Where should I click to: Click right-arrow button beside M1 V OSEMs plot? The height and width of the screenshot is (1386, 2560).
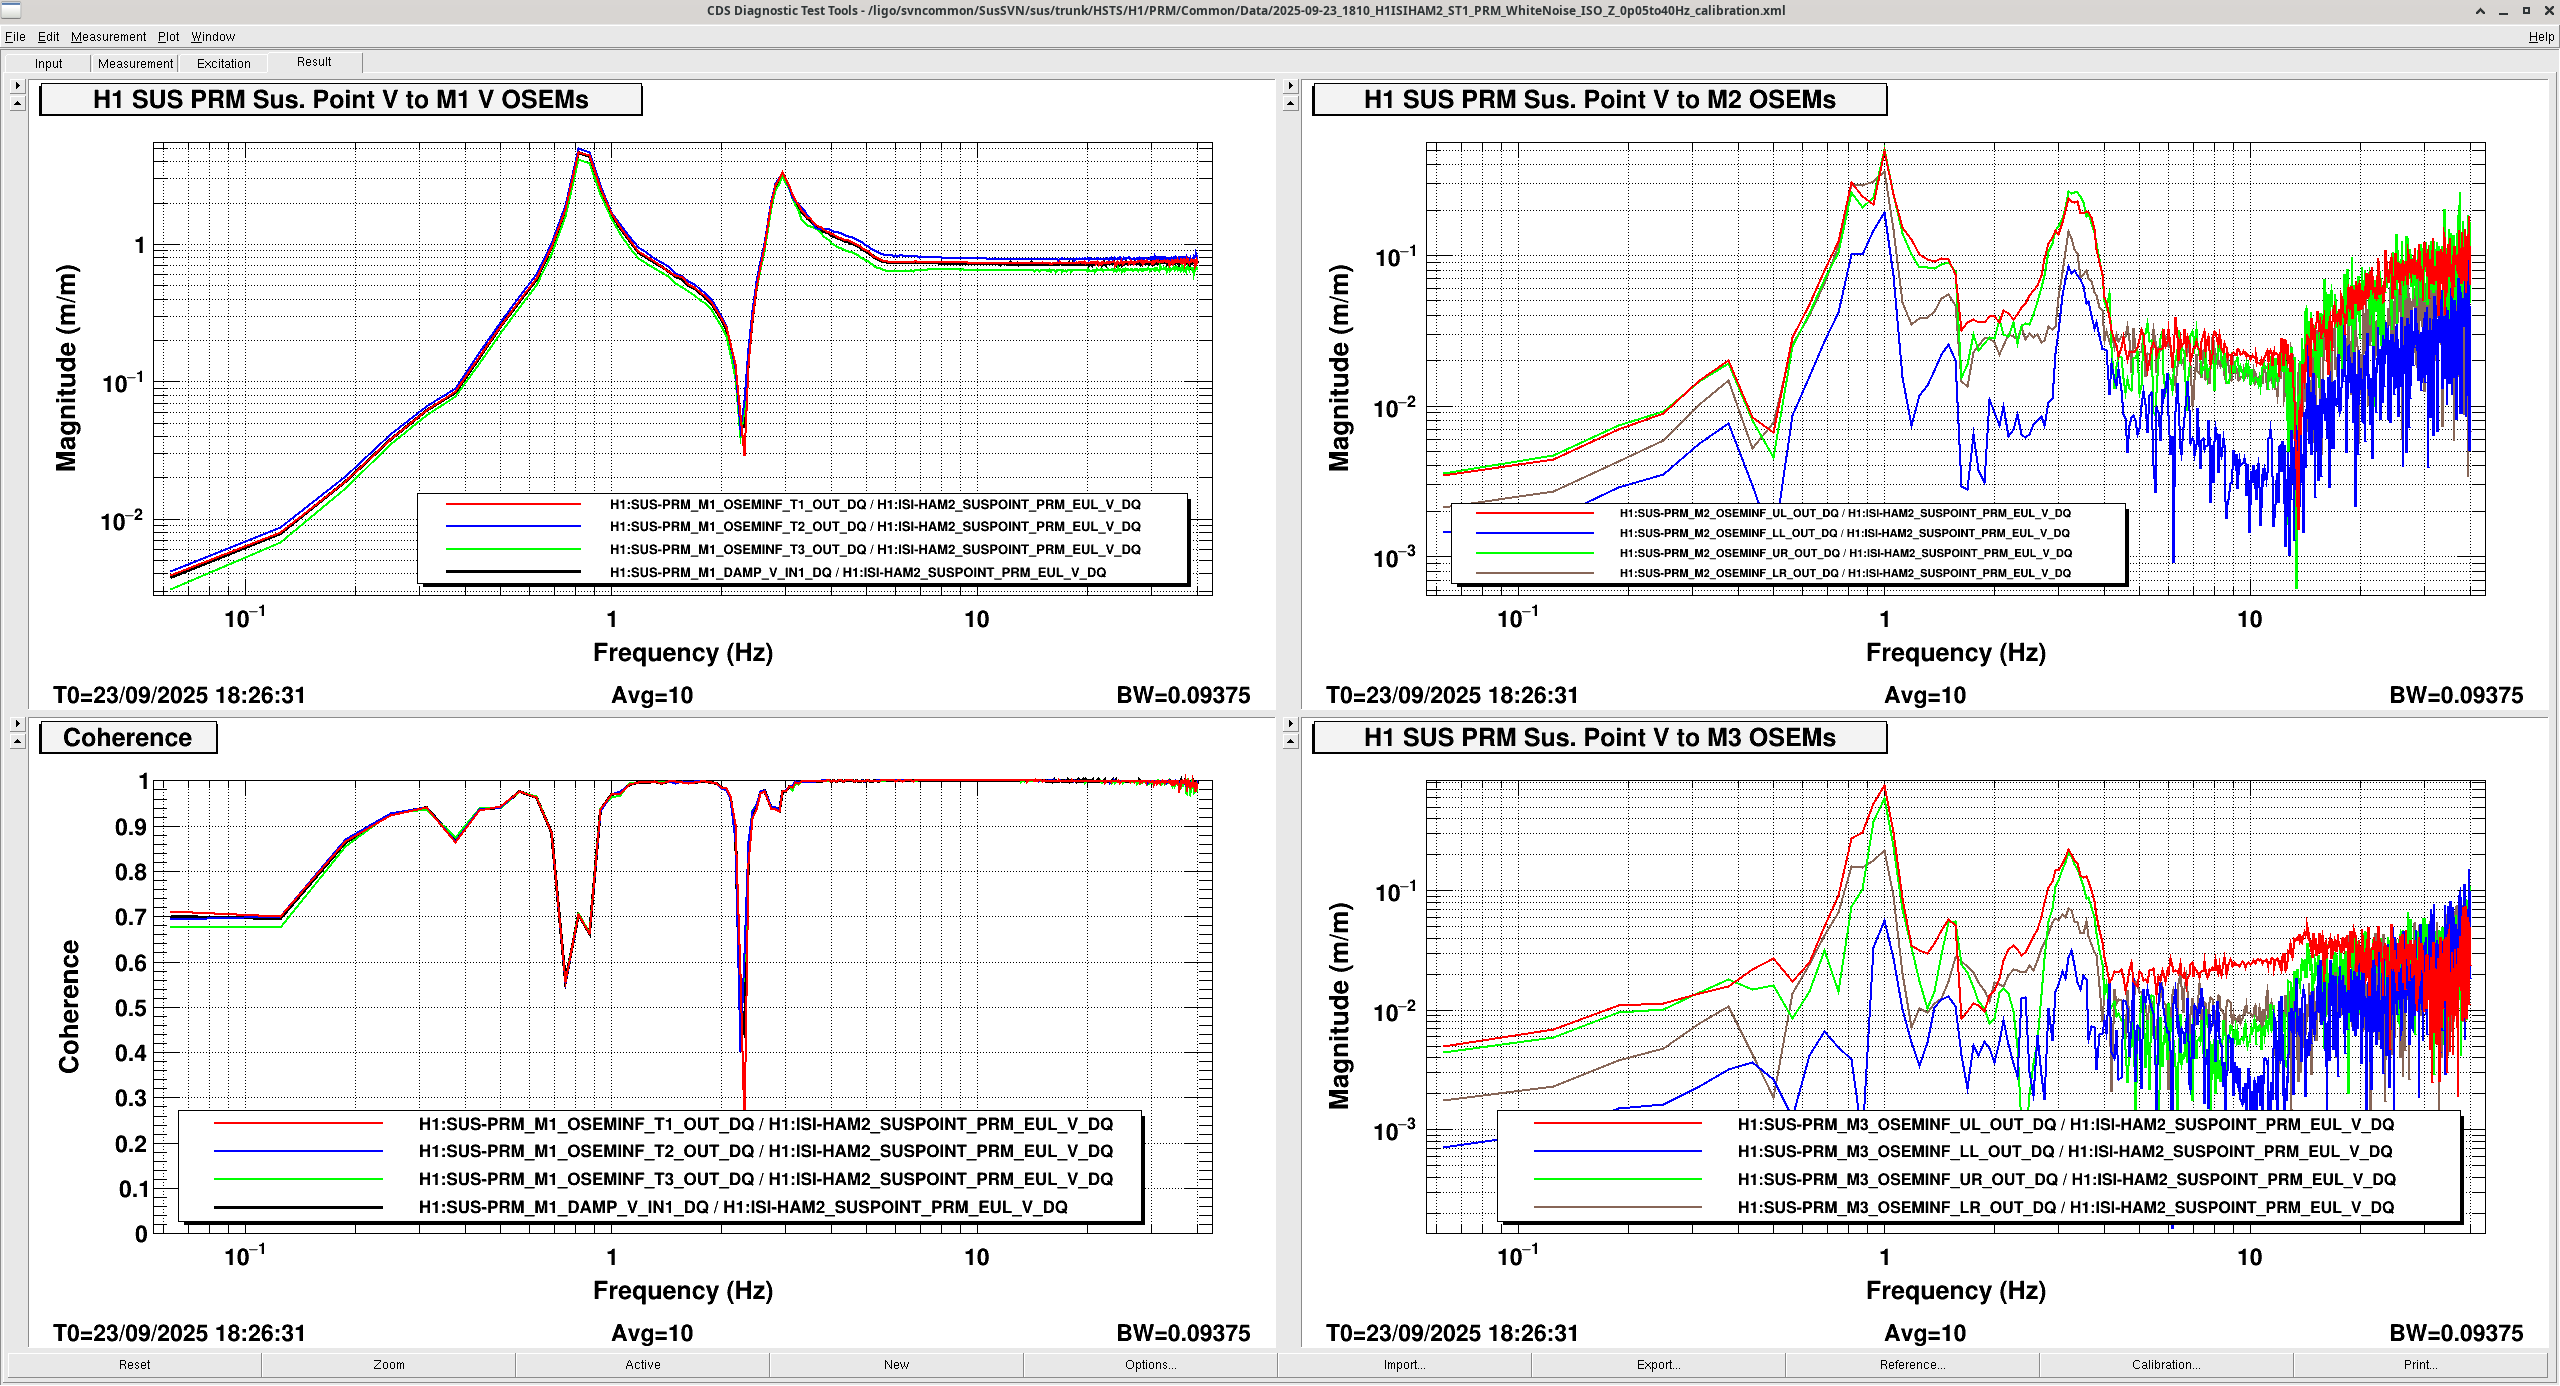tap(17, 86)
